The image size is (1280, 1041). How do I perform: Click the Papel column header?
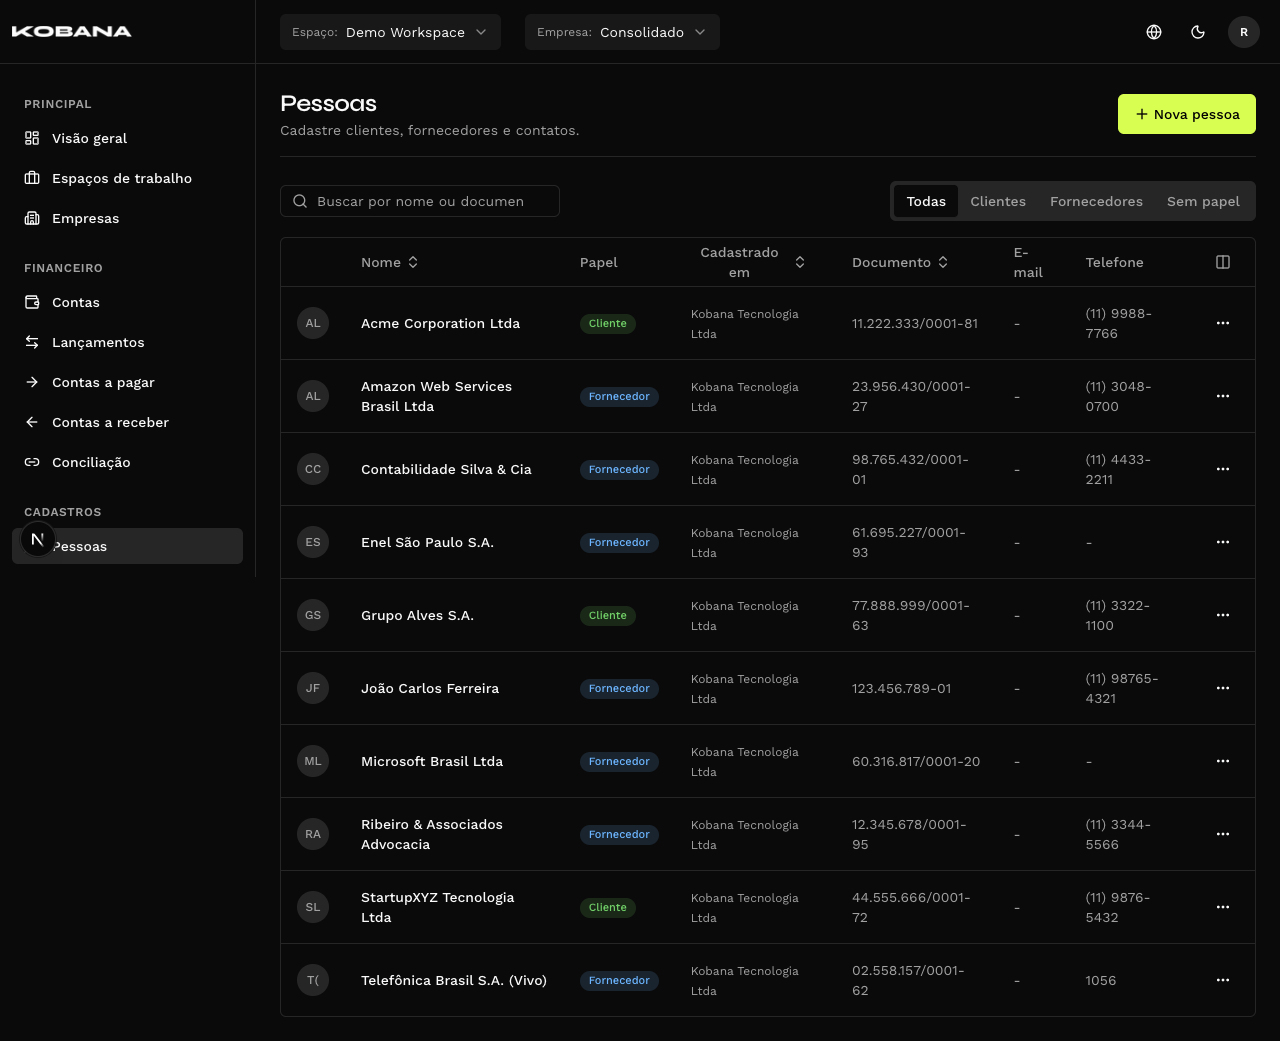pyautogui.click(x=598, y=262)
